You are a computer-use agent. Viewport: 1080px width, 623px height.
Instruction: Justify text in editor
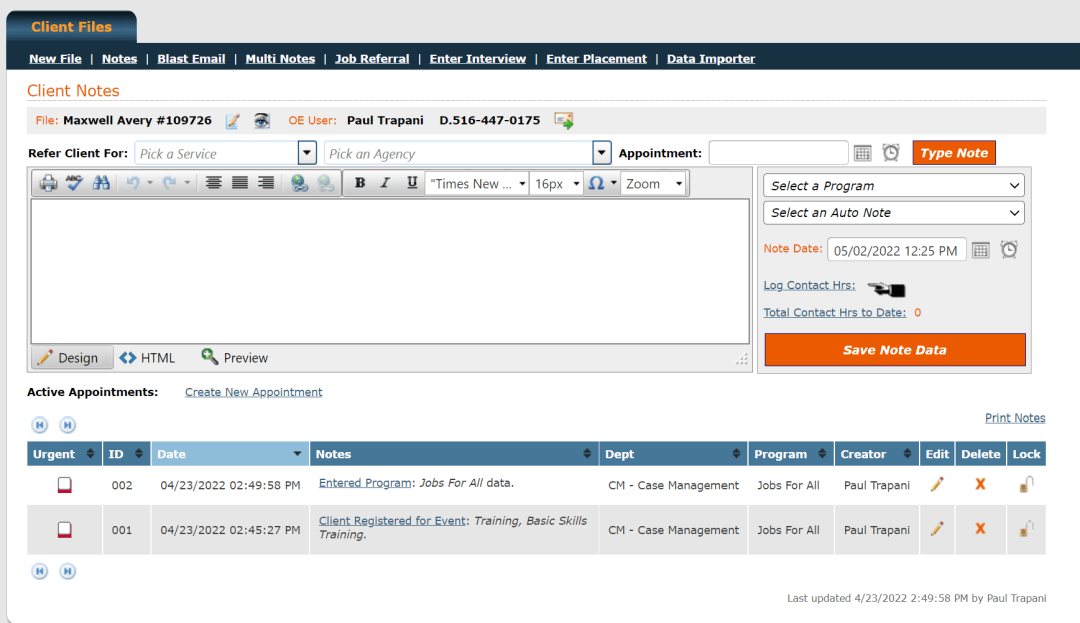tap(240, 183)
